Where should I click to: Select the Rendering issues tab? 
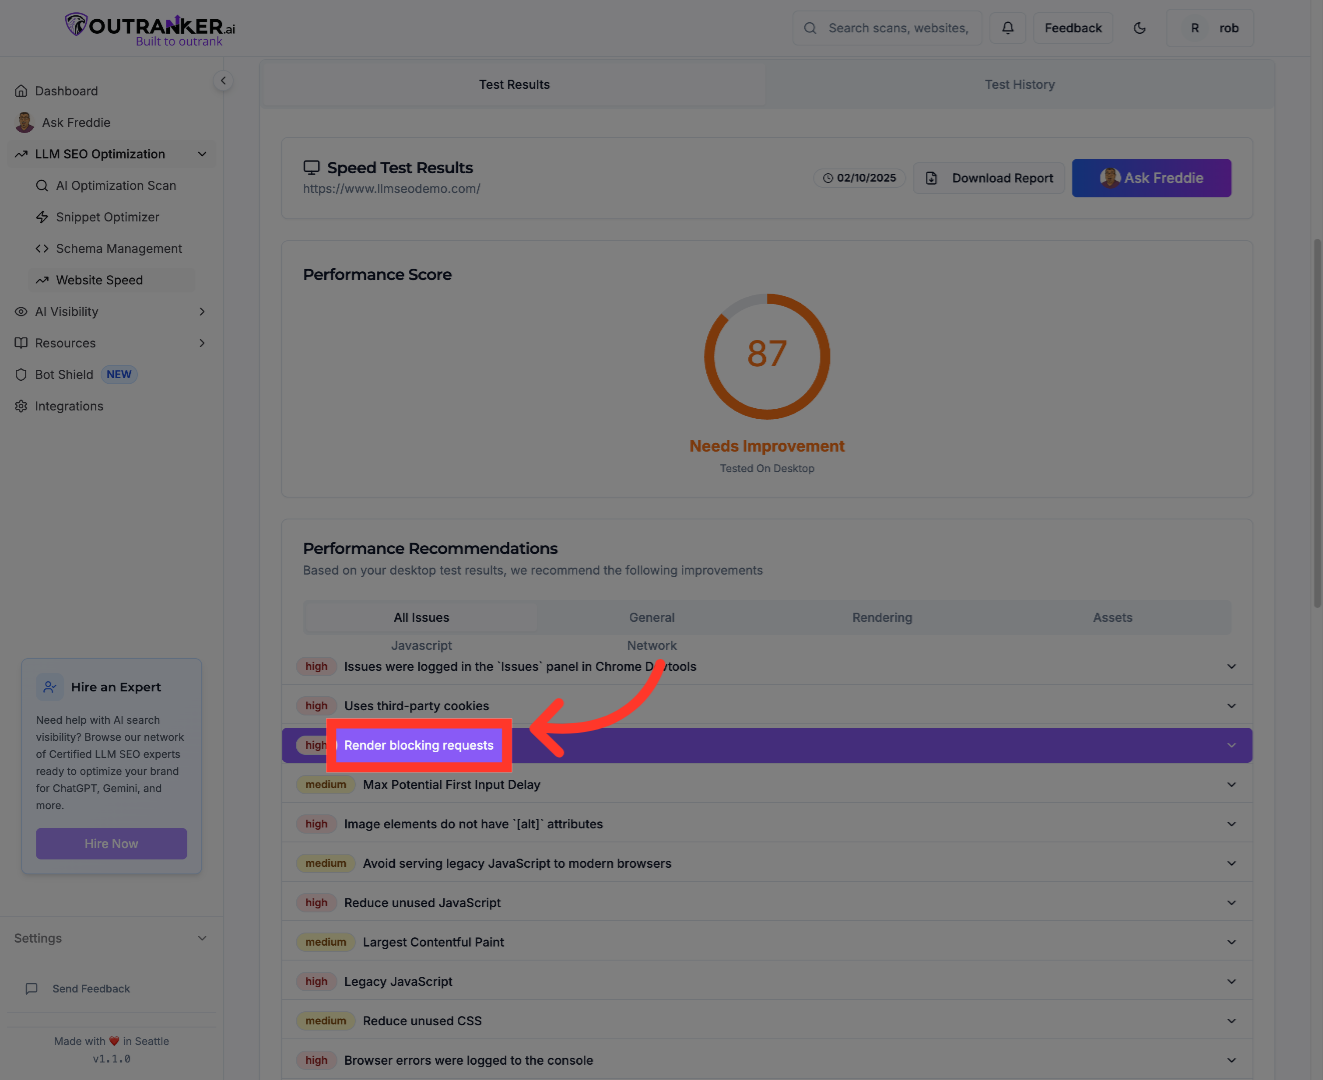point(881,617)
